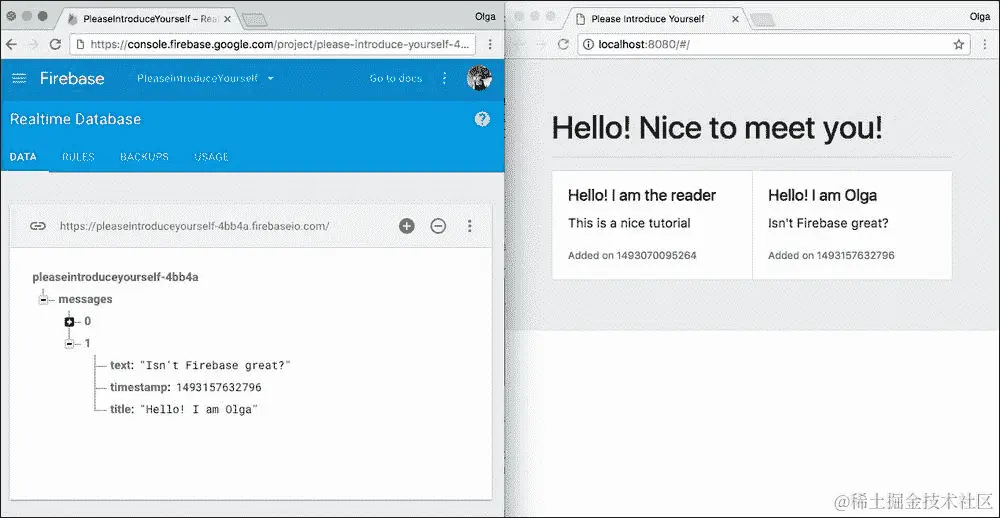Screen dimensions: 1000x518
Task: Collapse message node 1
Action: tap(70, 344)
